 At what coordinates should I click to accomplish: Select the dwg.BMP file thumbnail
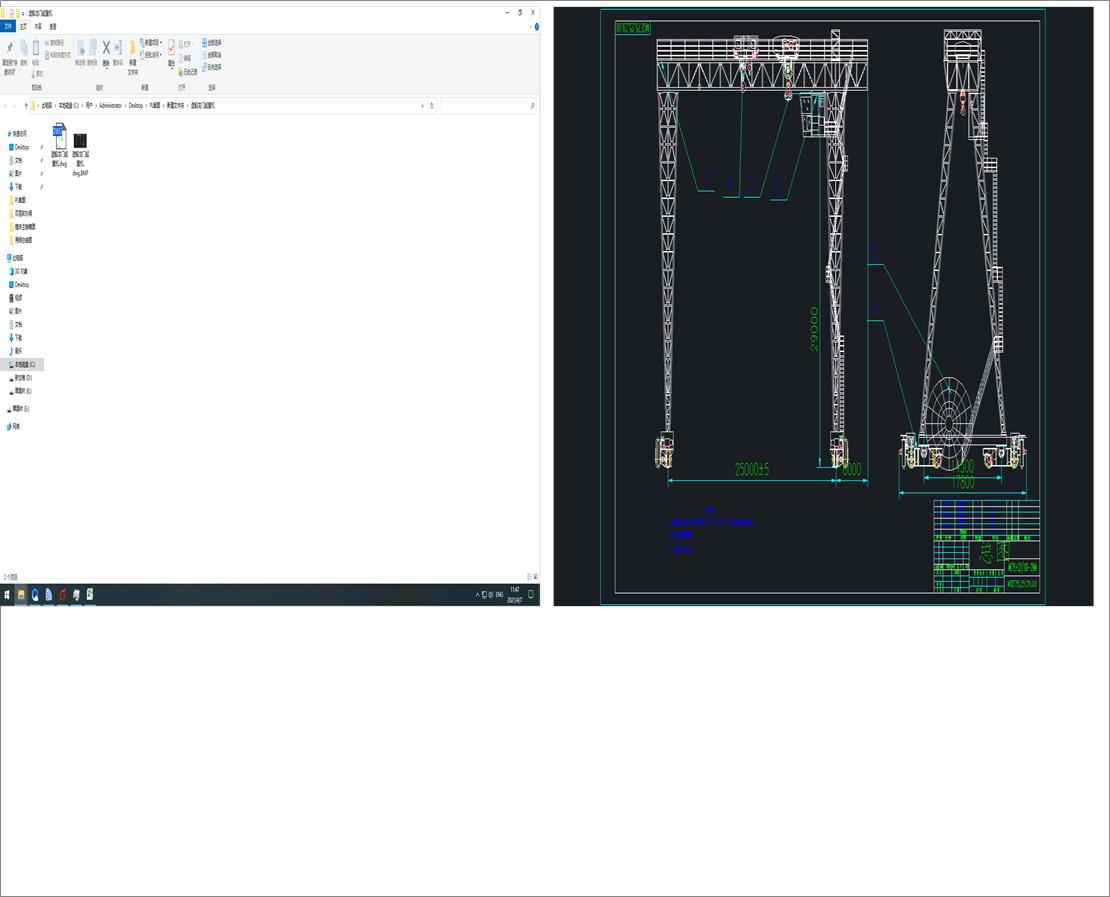[80, 140]
